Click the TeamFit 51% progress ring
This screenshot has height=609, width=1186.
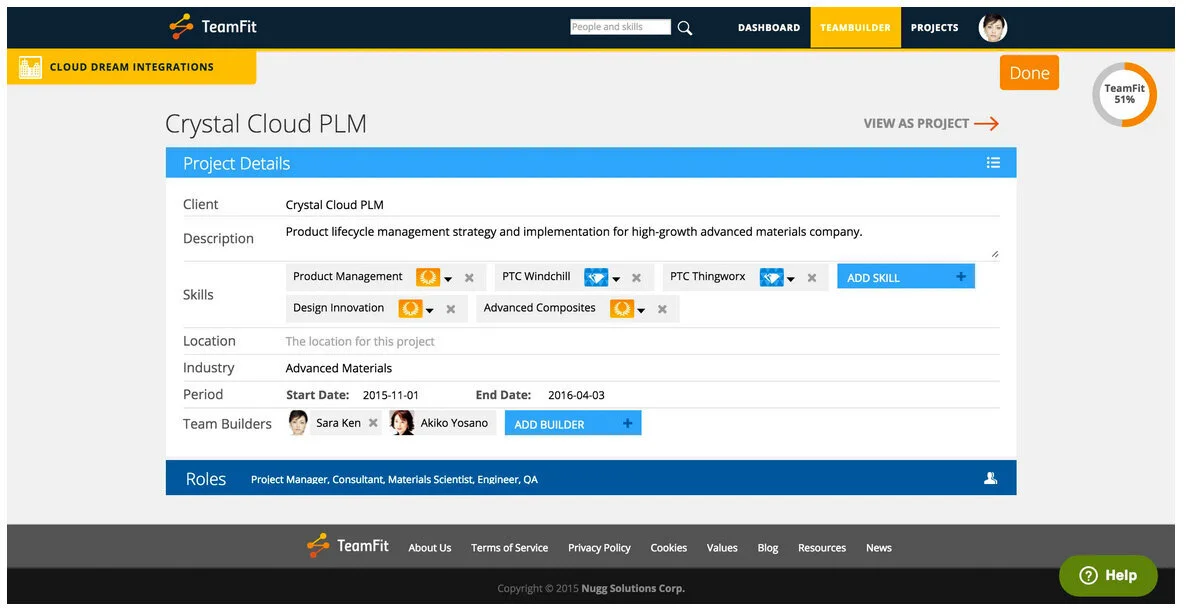click(1124, 95)
